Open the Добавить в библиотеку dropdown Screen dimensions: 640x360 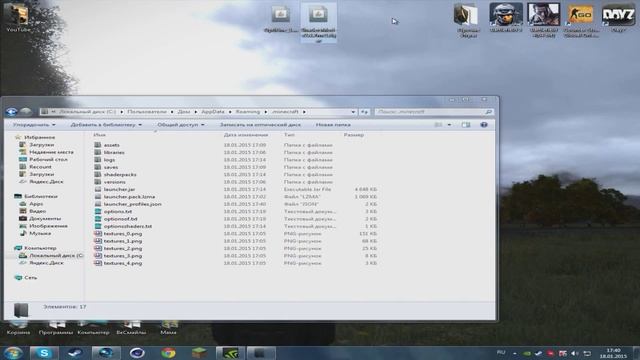pyautogui.click(x=106, y=125)
